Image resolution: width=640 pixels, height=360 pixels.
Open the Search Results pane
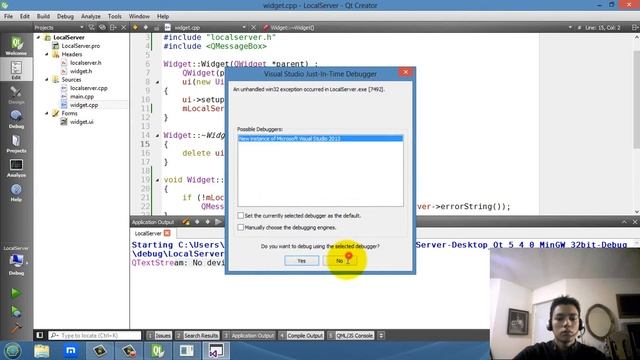(198, 335)
